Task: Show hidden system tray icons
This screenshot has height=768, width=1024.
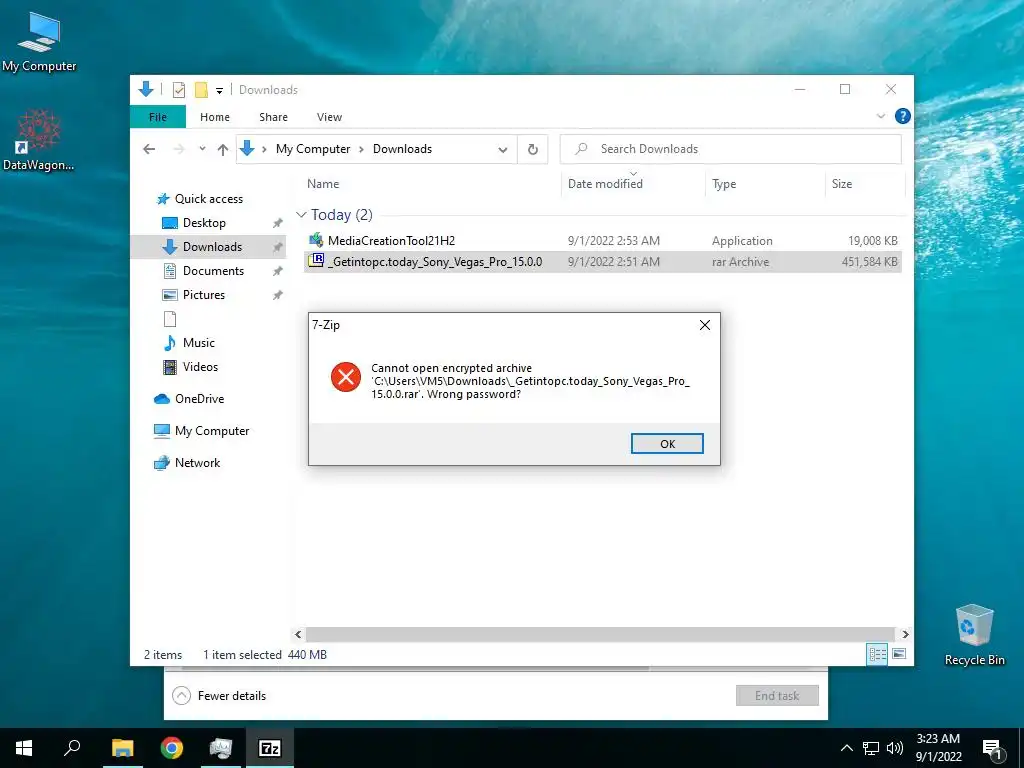Action: [x=846, y=748]
